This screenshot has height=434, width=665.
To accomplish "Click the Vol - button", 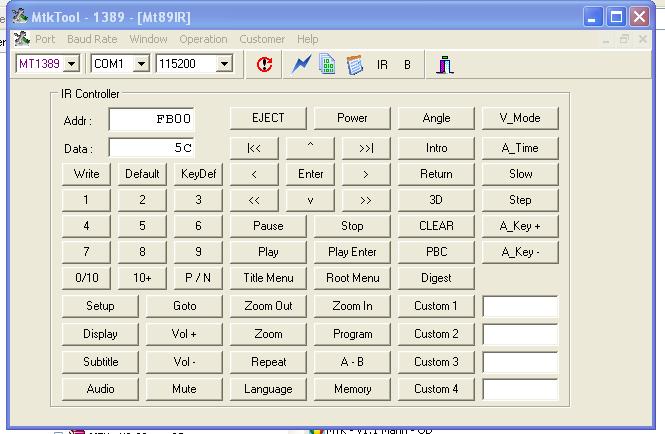I will [184, 362].
